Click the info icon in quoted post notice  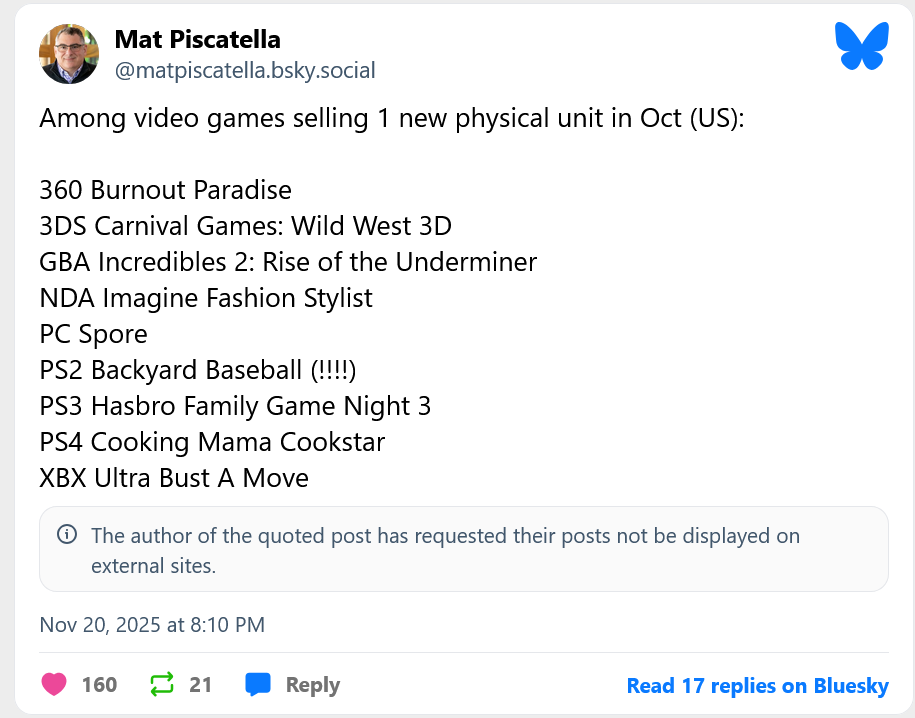pyautogui.click(x=67, y=535)
